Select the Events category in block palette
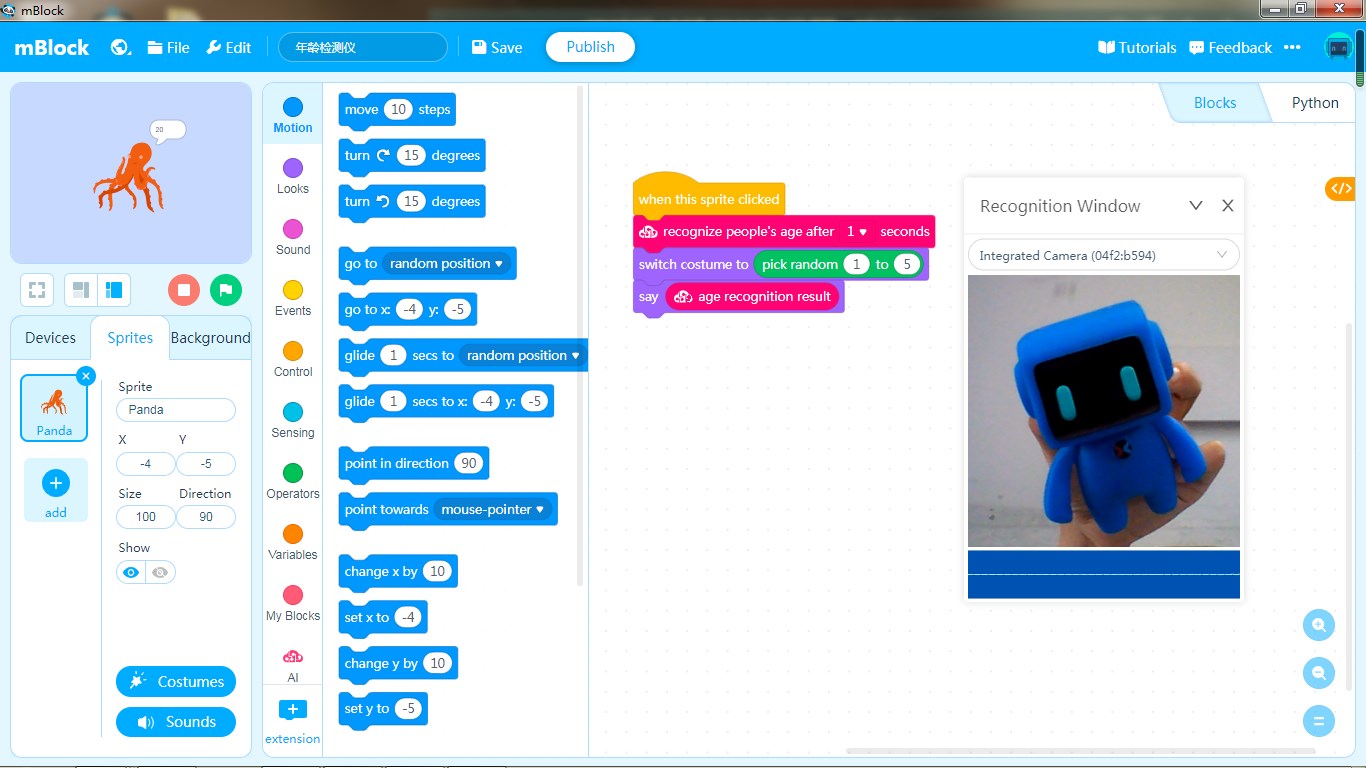This screenshot has width=1366, height=768. [291, 296]
